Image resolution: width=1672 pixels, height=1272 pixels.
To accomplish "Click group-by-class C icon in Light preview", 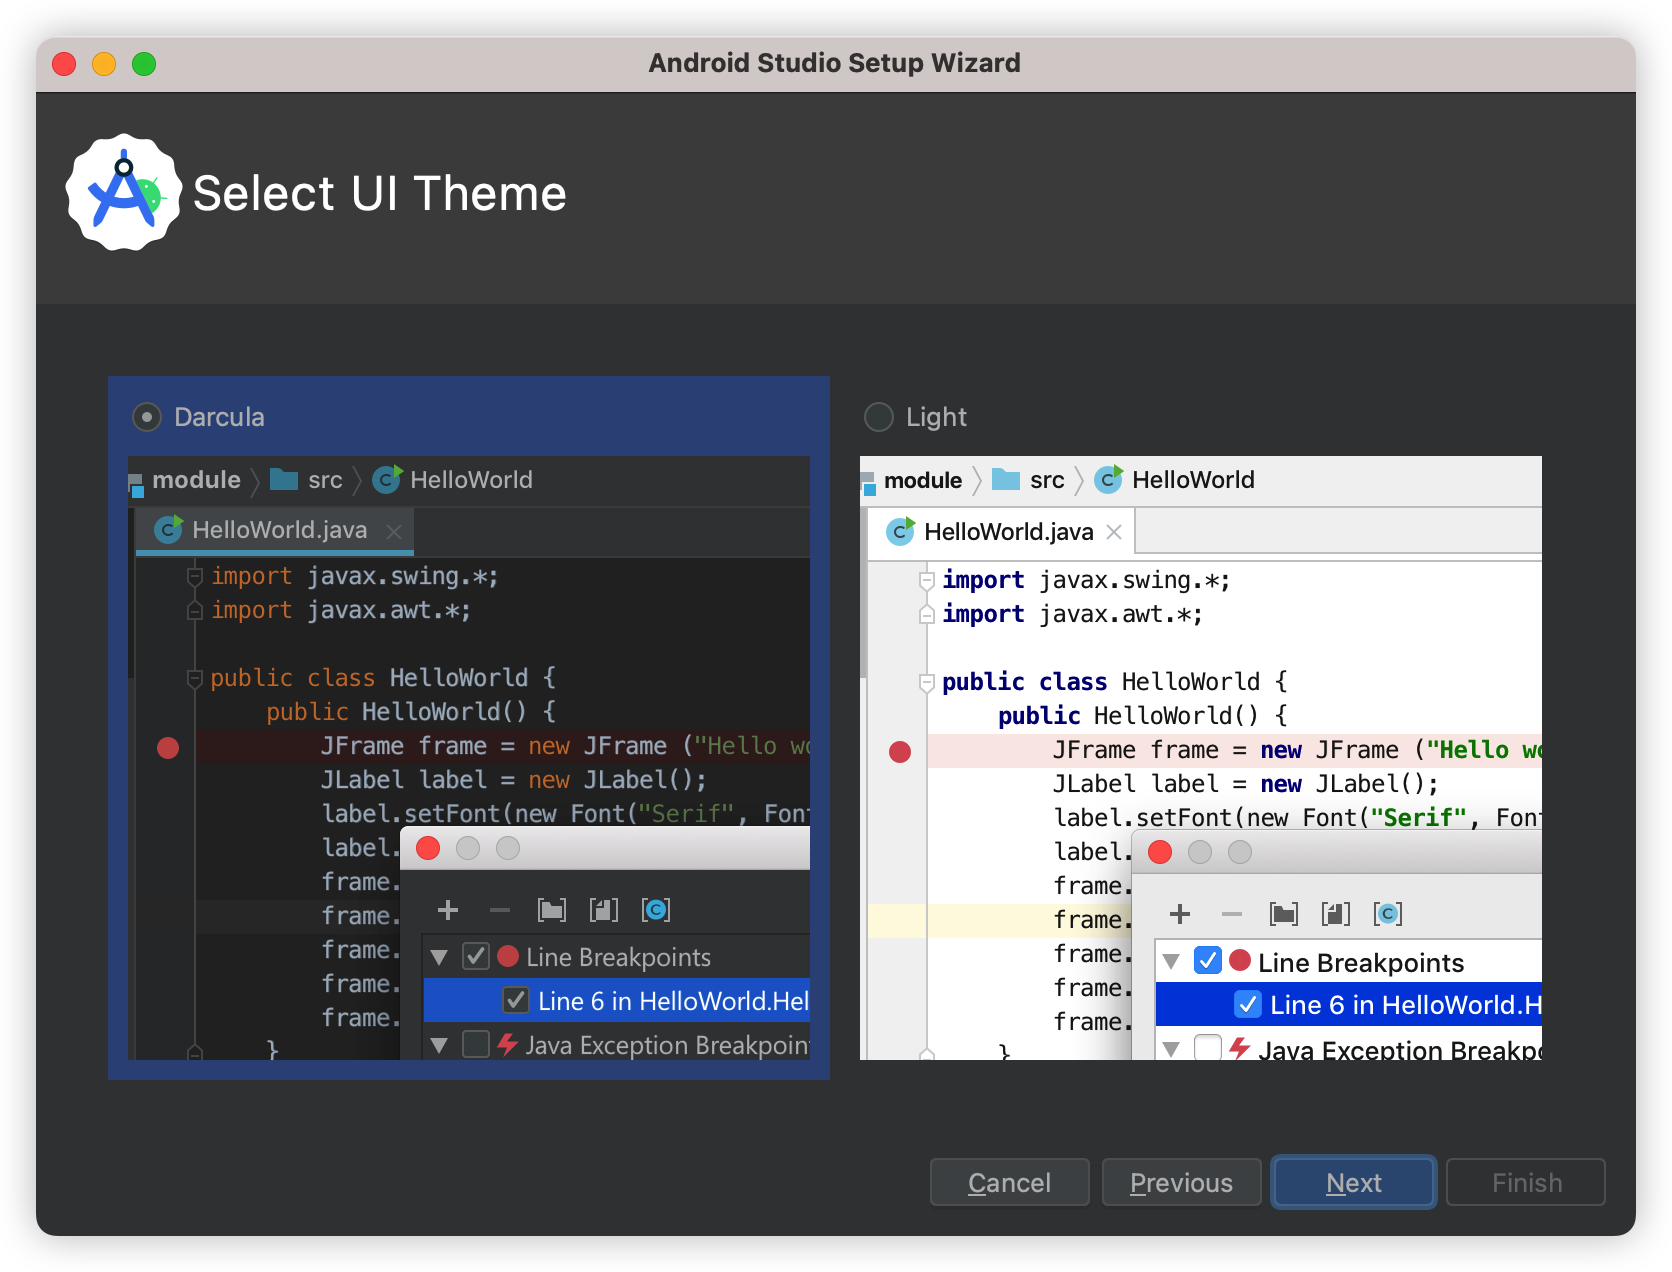I will click(x=1388, y=914).
